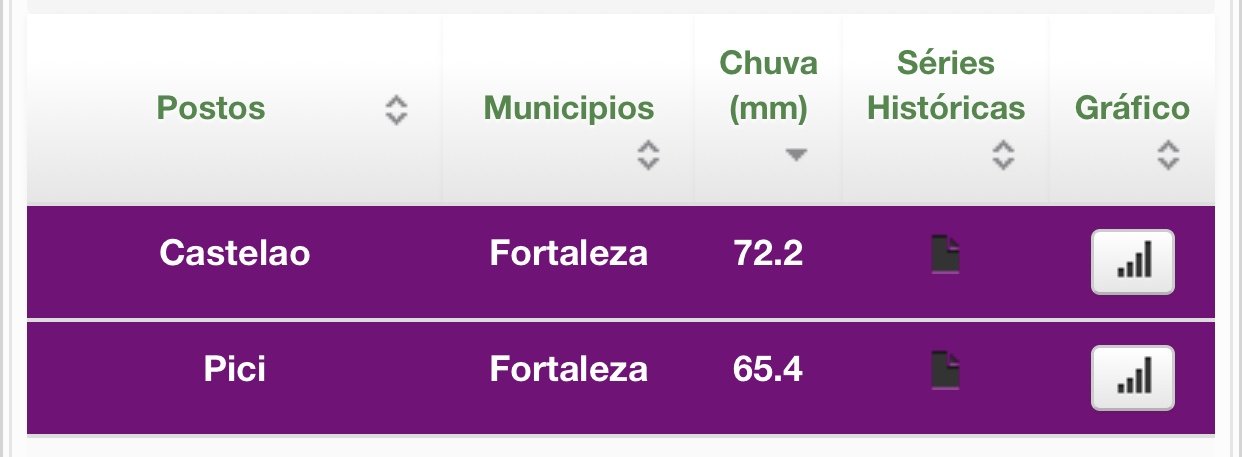This screenshot has width=1242, height=457.
Task: Sort Séries Históricas column with arrows
Action: click(x=1003, y=154)
